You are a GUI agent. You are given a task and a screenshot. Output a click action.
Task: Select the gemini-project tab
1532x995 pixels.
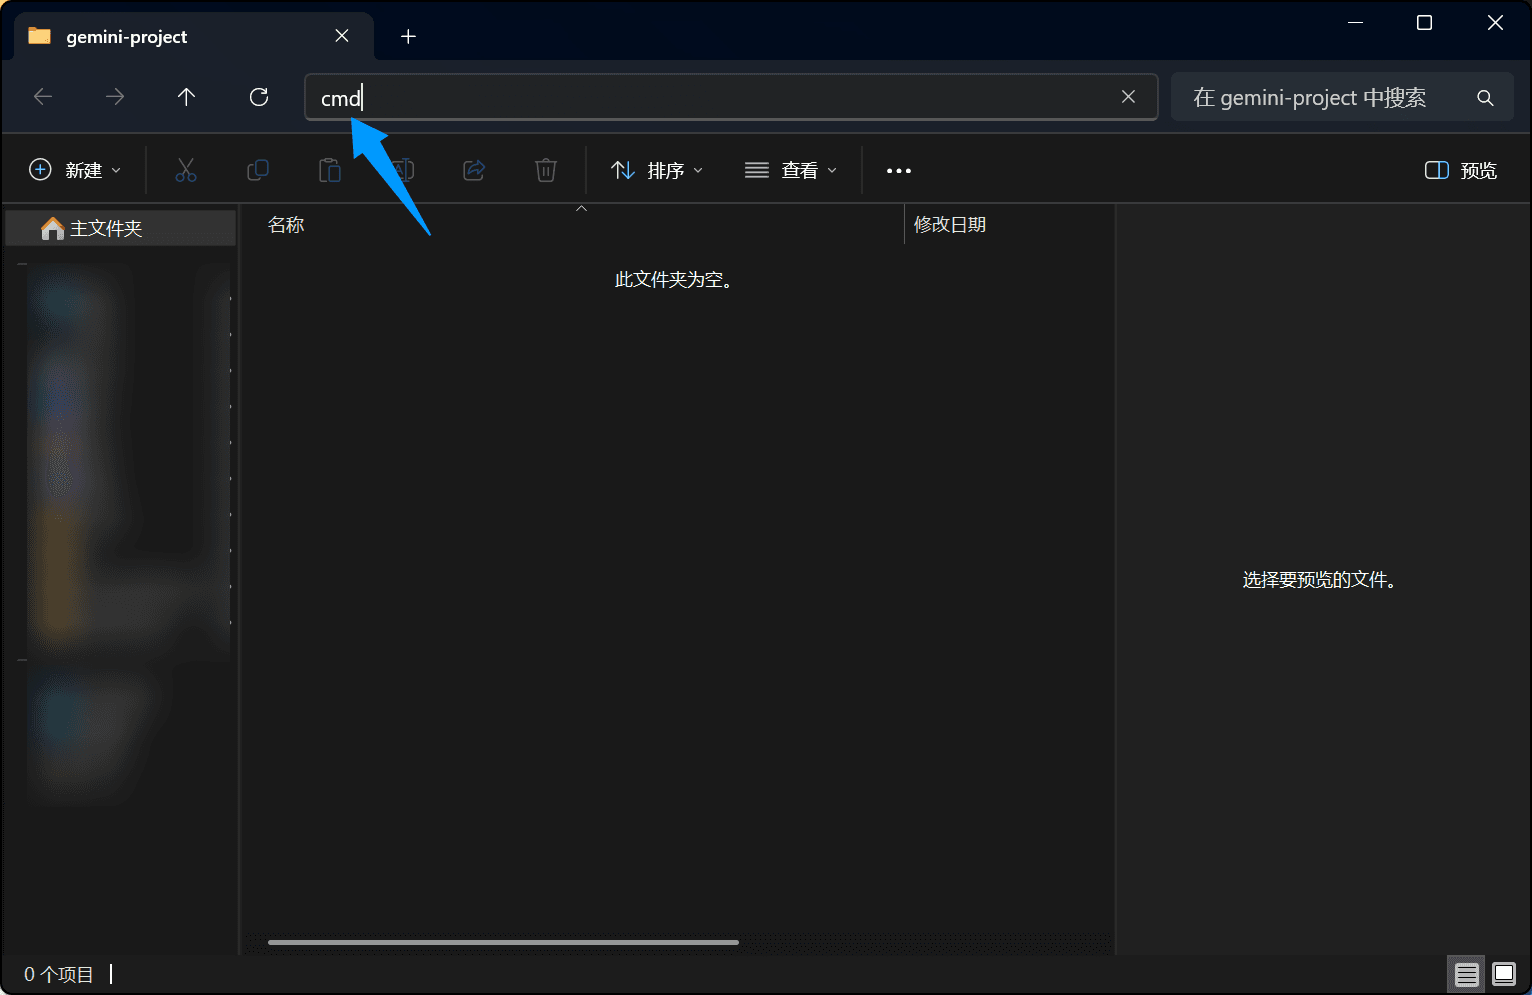[x=194, y=37]
